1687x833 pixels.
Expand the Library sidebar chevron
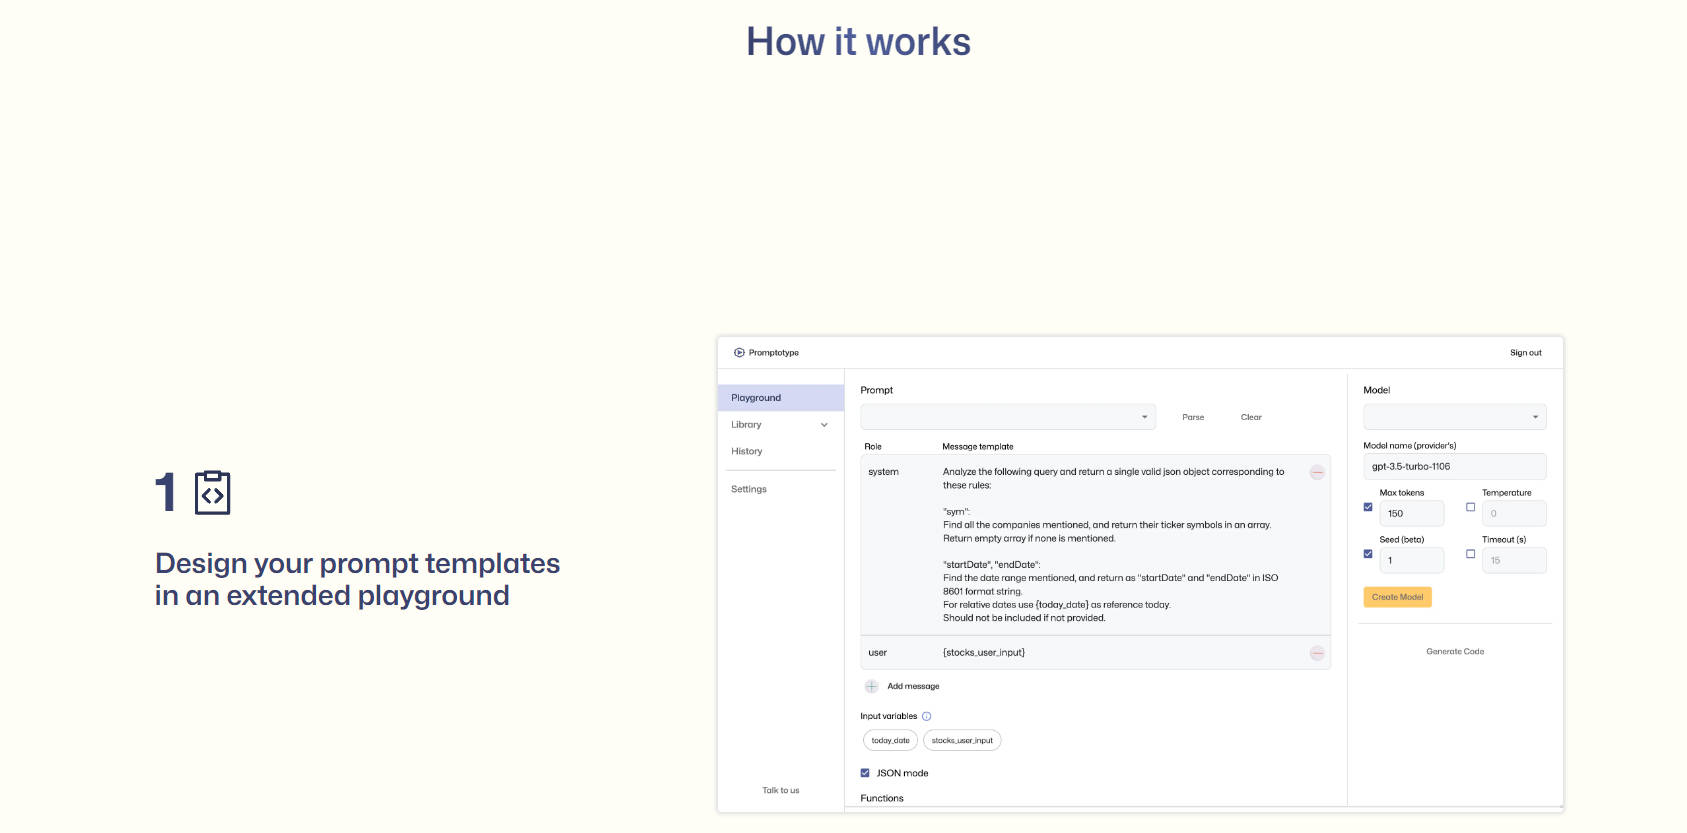824,425
